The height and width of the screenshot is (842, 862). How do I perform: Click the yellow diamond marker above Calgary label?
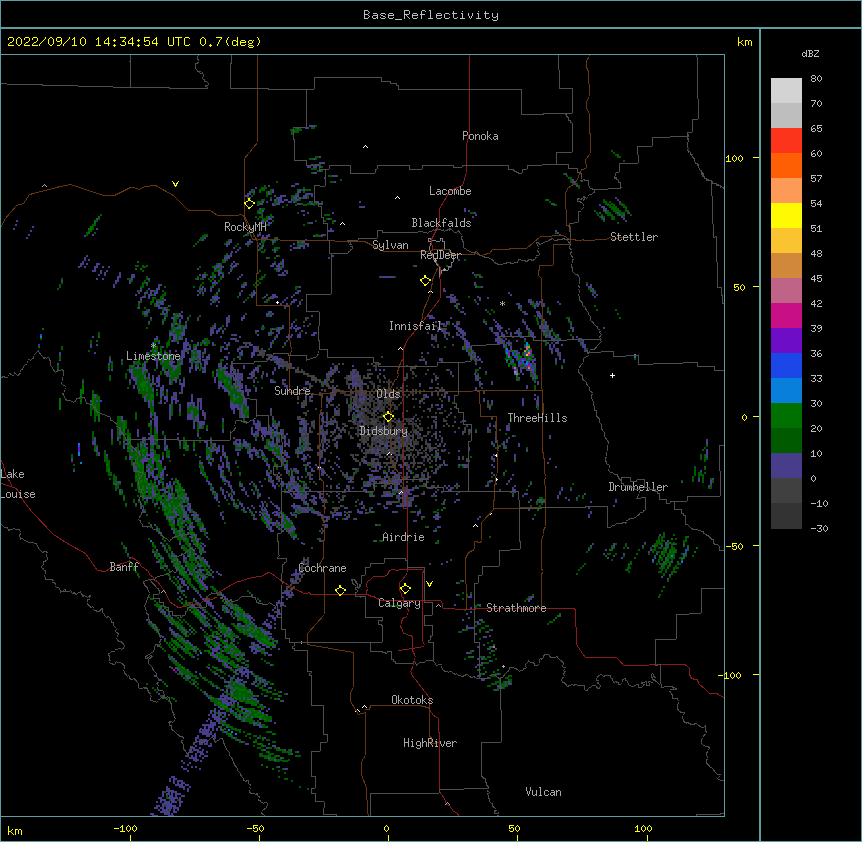coord(405,589)
